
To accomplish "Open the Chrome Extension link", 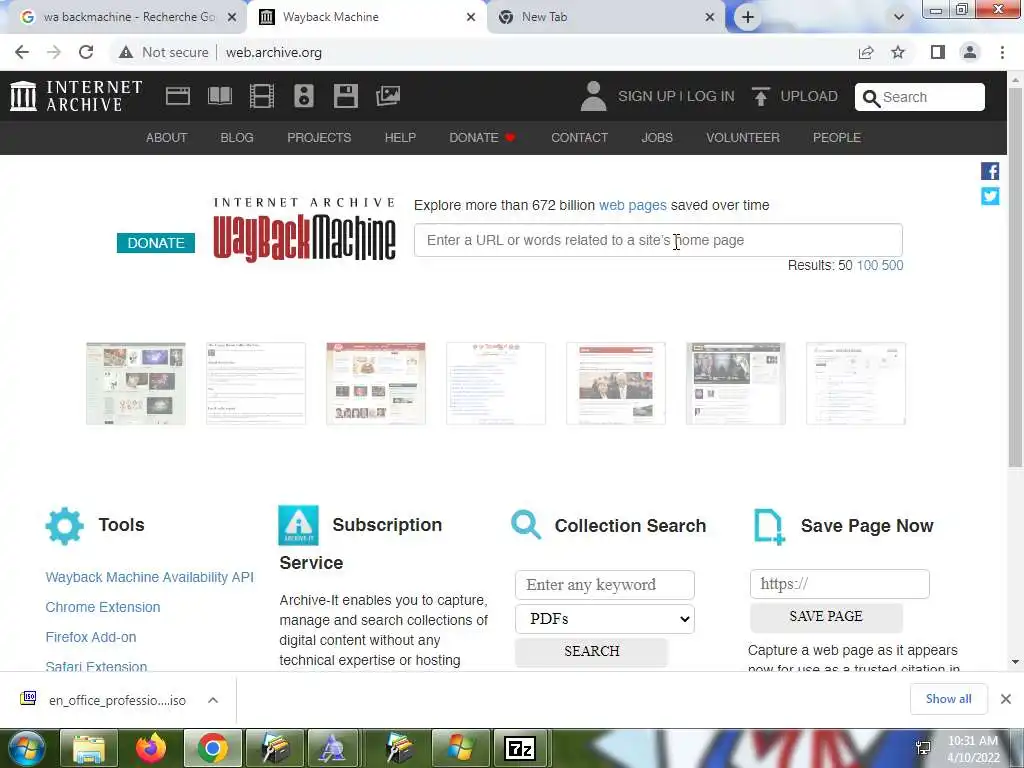I will click(103, 607).
